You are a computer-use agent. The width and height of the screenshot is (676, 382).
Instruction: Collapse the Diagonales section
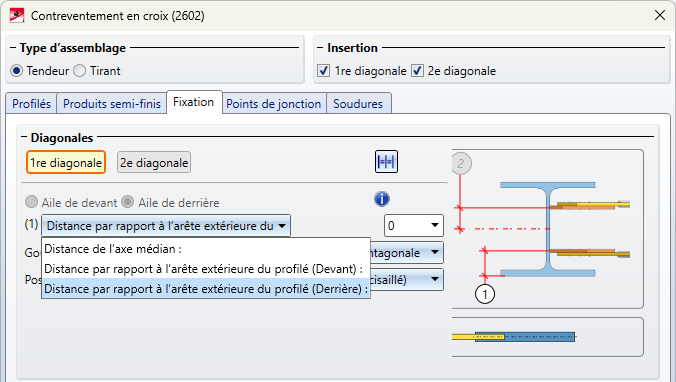[24, 137]
